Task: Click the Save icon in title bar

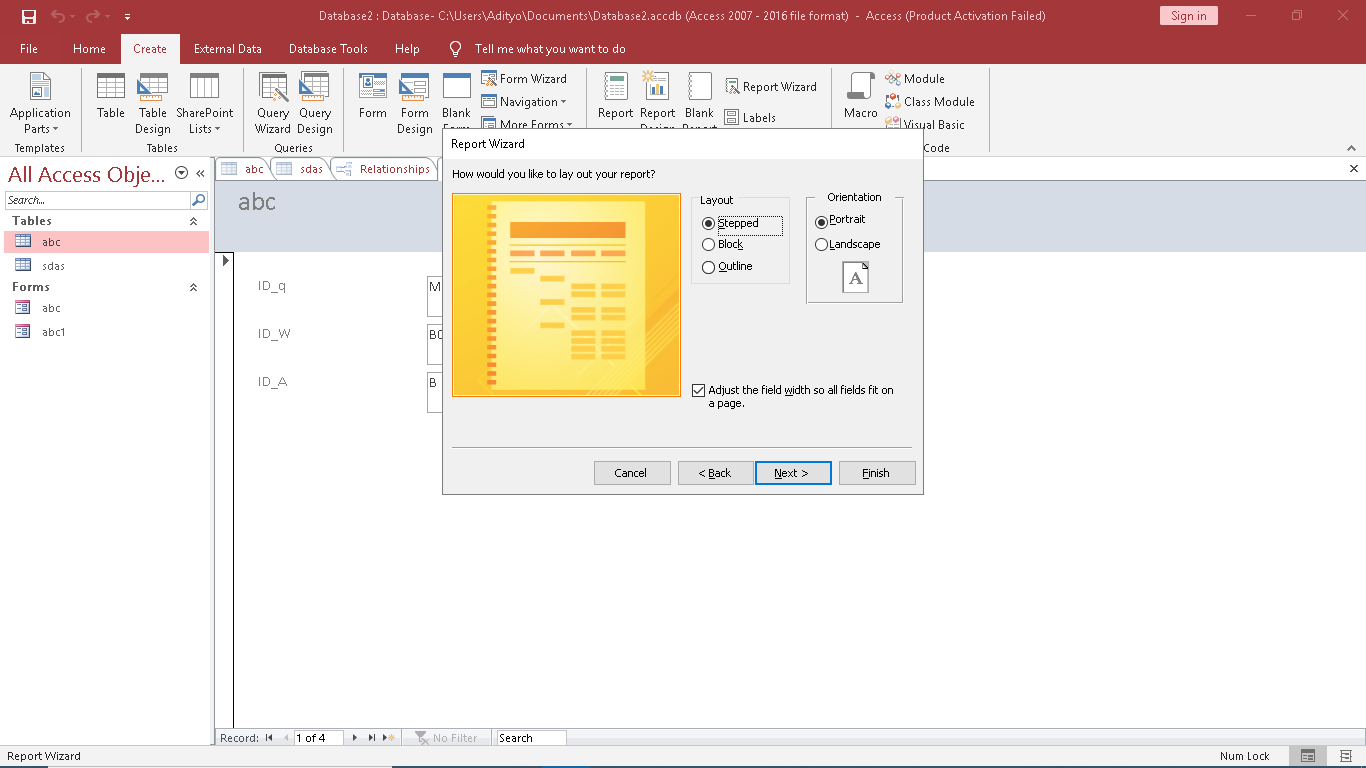Action: pos(29,16)
